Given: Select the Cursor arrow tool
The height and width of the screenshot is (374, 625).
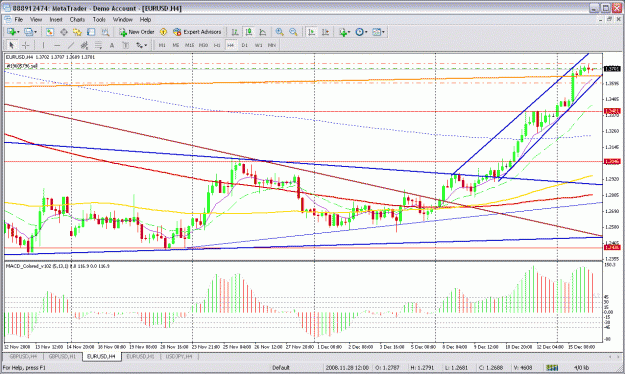Looking at the screenshot, I should [x=12, y=45].
